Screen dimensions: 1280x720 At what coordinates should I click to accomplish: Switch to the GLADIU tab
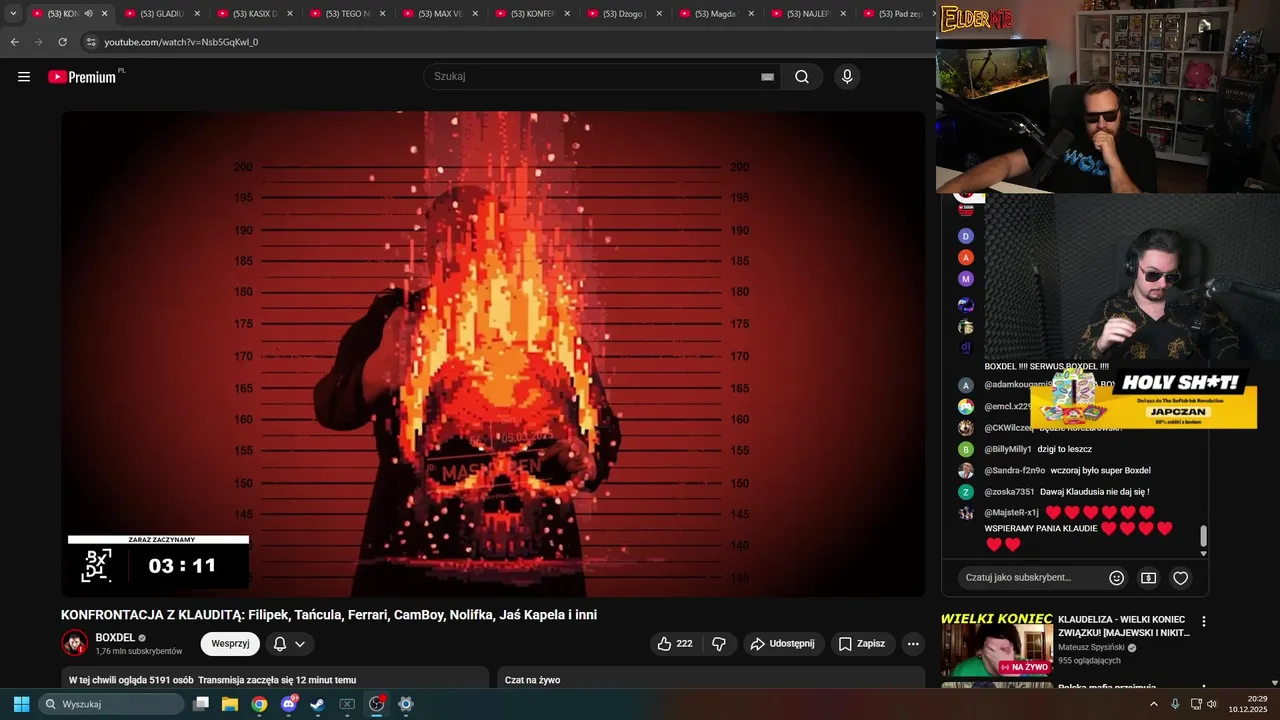pyautogui.click(x=162, y=13)
